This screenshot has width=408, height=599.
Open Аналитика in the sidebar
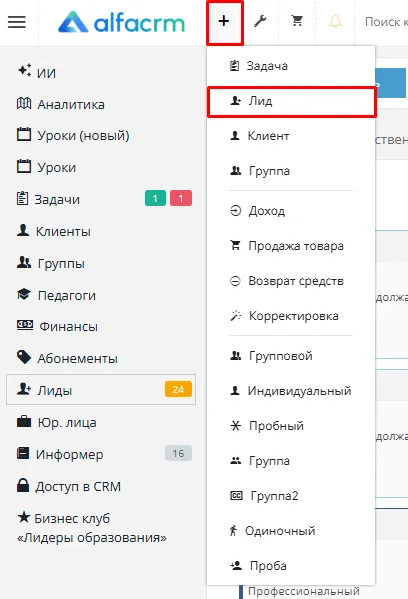tap(61, 104)
